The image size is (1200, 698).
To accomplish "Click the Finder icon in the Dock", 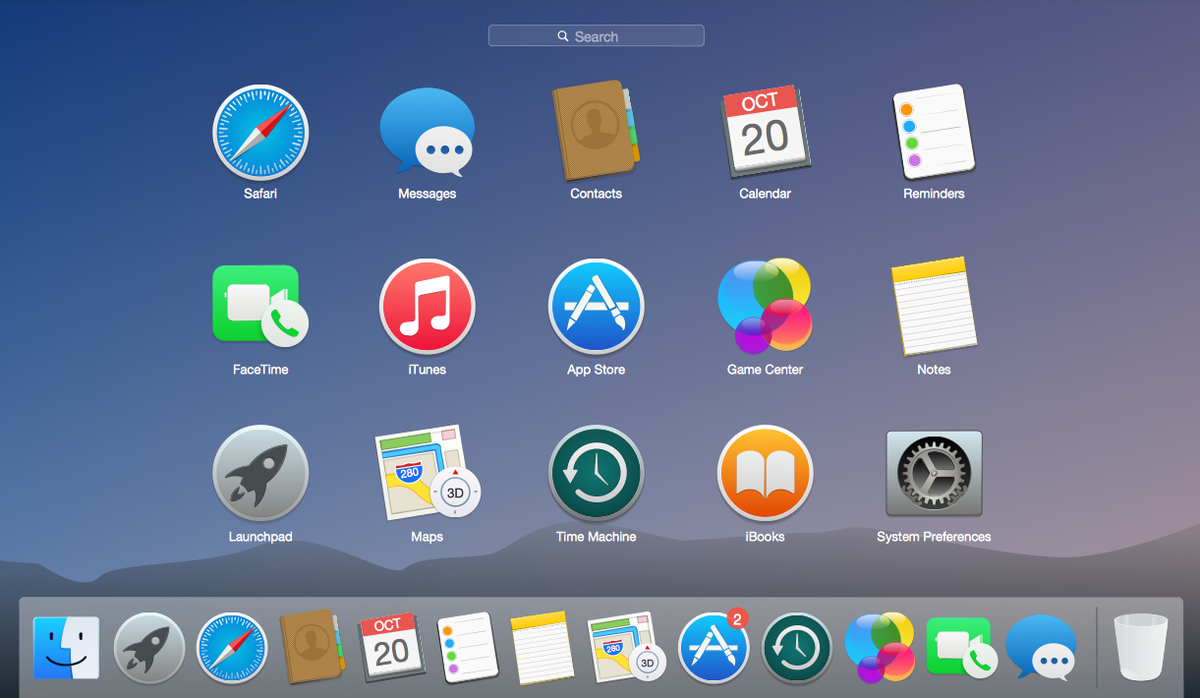I will (65, 648).
